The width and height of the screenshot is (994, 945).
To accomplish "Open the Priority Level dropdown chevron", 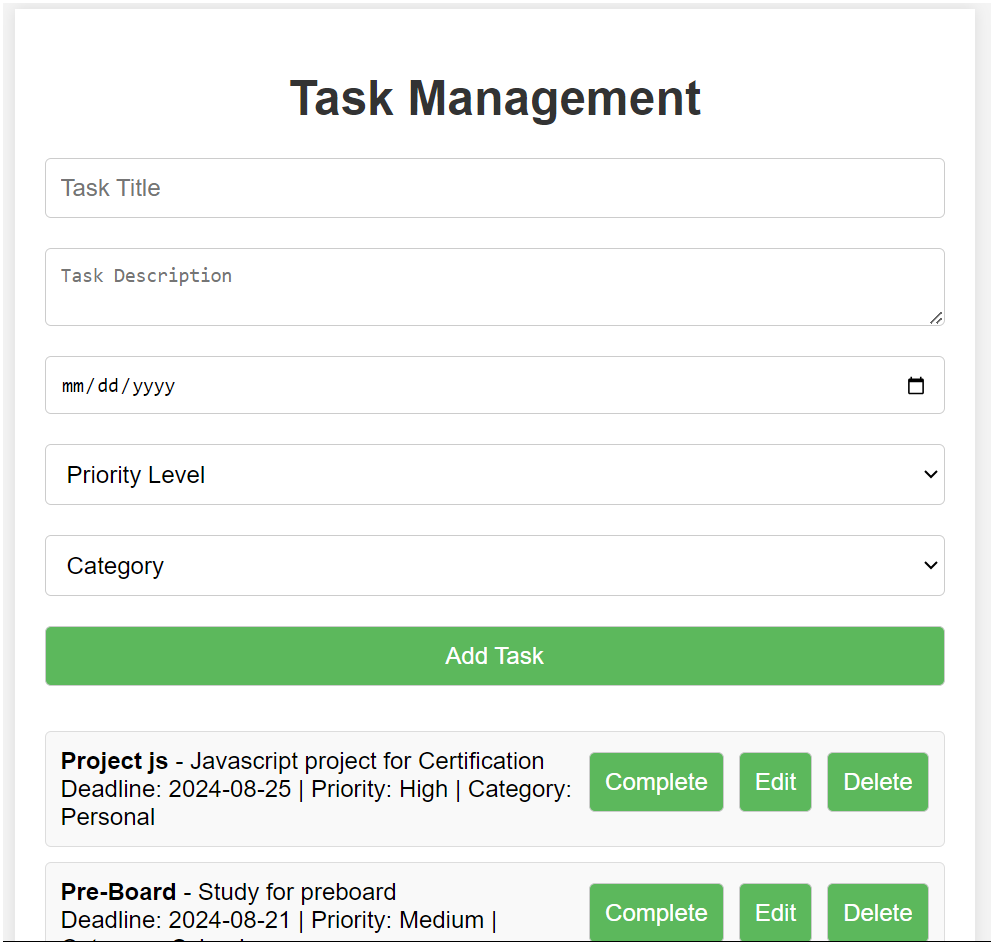I will (x=931, y=474).
